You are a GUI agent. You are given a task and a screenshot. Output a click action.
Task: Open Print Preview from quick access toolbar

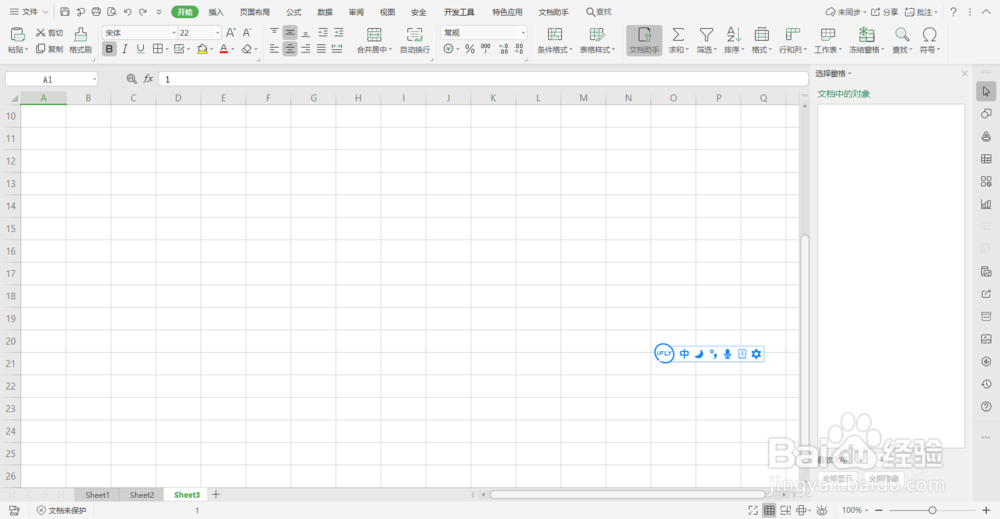[112, 11]
